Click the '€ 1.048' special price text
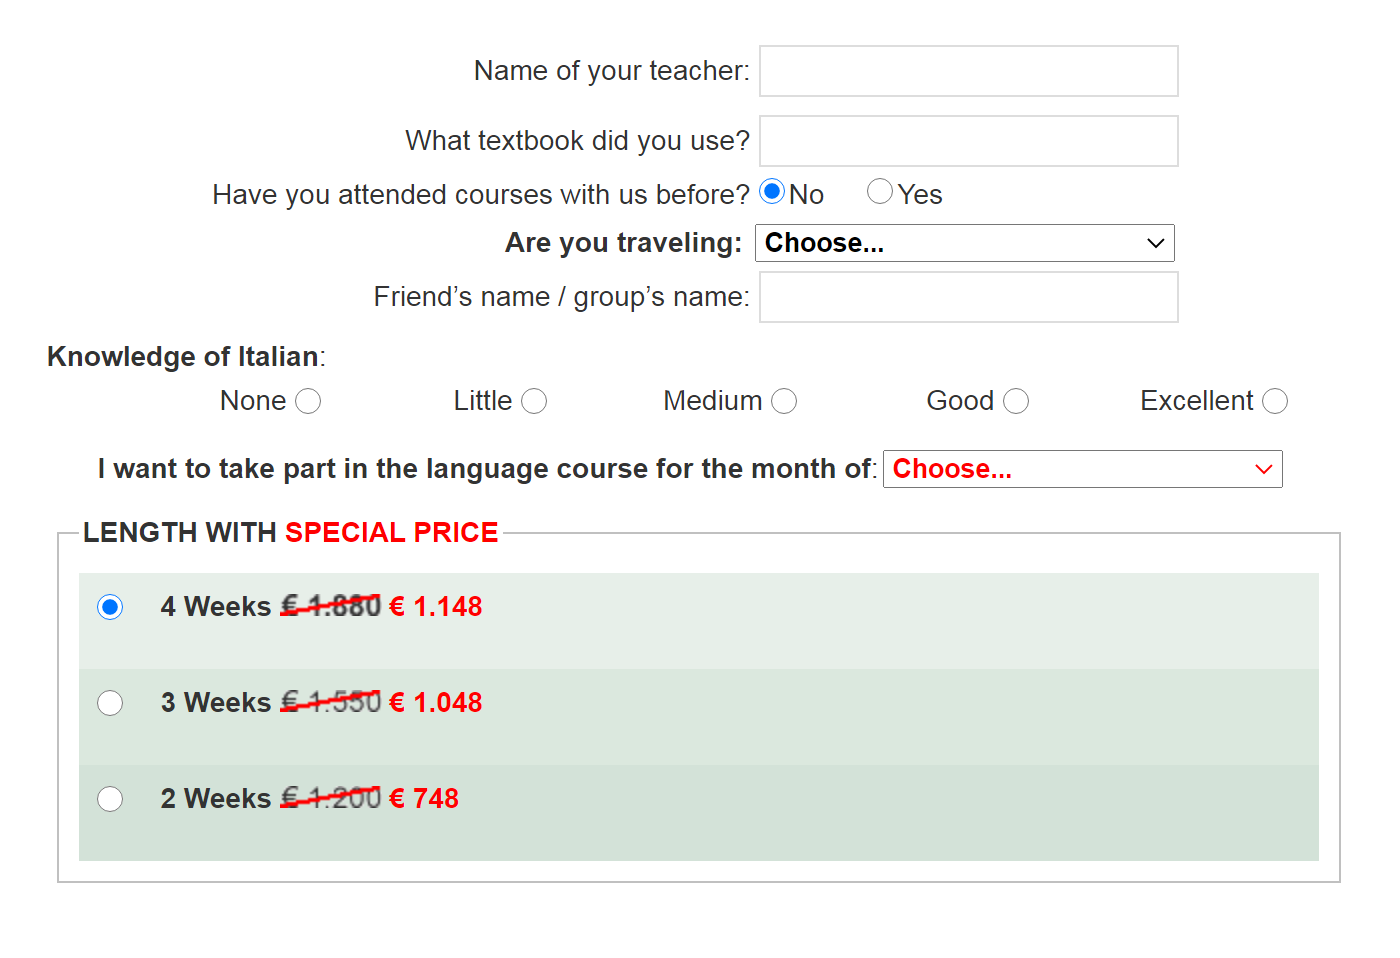The width and height of the screenshot is (1400, 958). point(436,703)
